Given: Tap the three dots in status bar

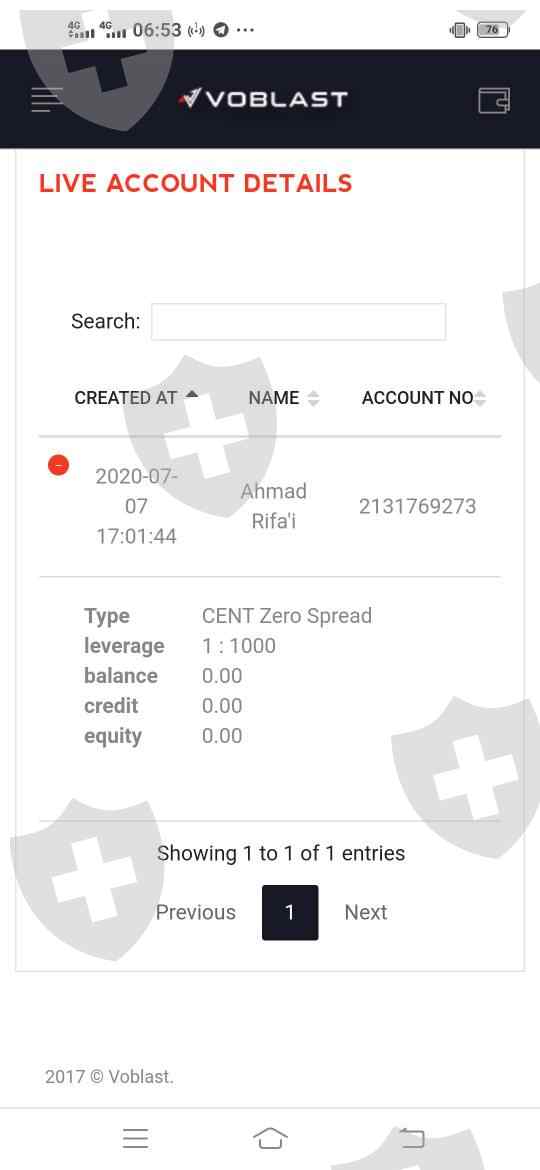Looking at the screenshot, I should tap(245, 30).
